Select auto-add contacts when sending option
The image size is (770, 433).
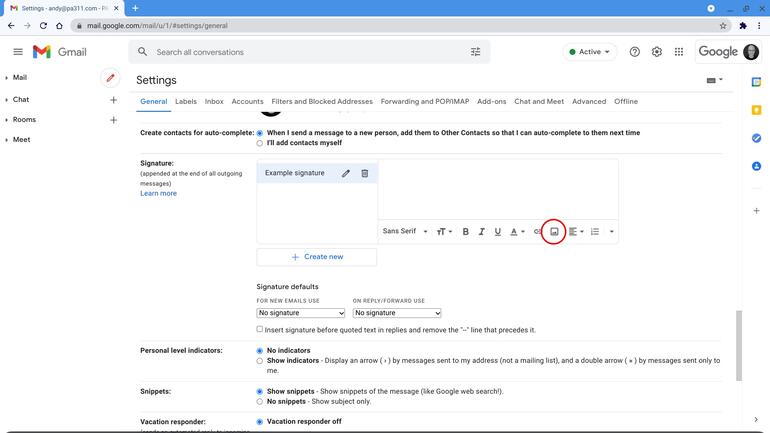[x=260, y=133]
